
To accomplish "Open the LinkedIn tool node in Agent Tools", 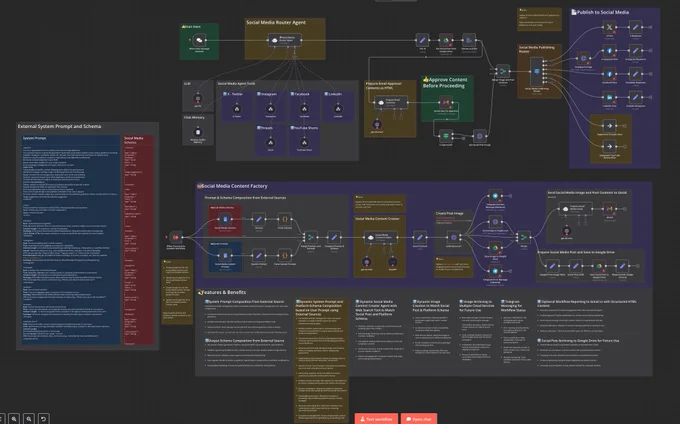I will (338, 108).
